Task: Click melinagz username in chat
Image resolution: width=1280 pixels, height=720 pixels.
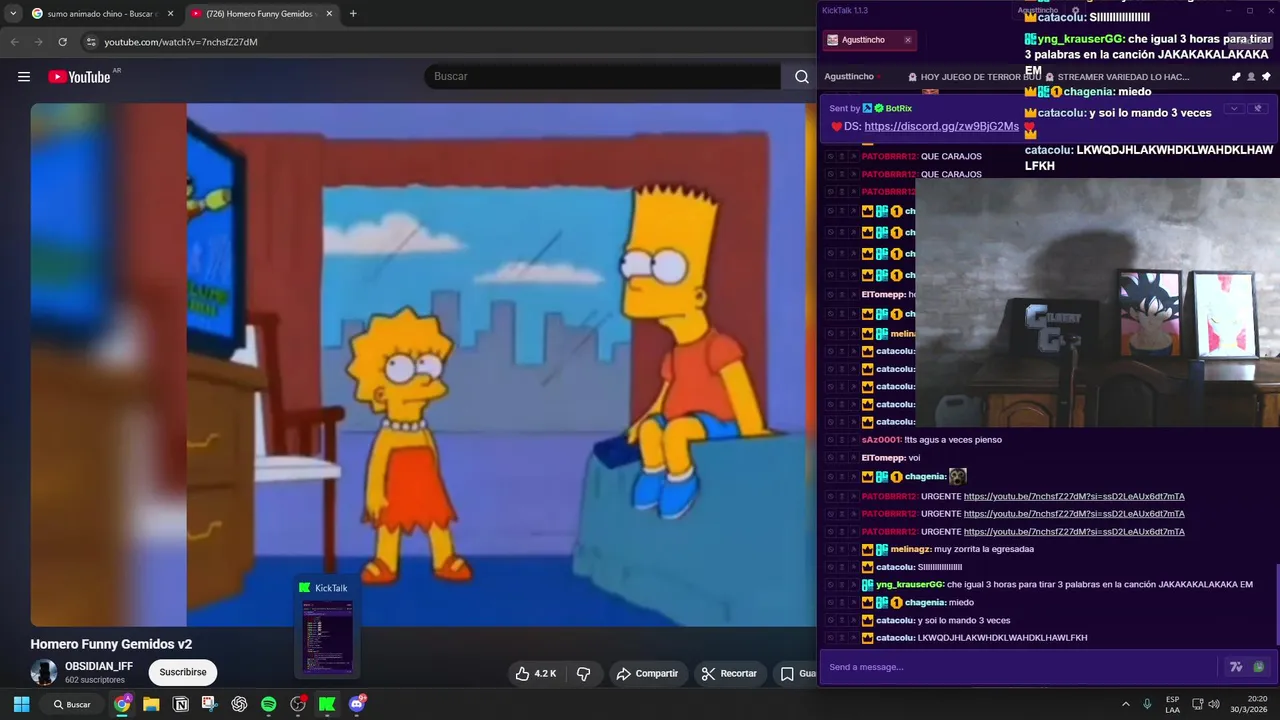Action: tap(910, 550)
